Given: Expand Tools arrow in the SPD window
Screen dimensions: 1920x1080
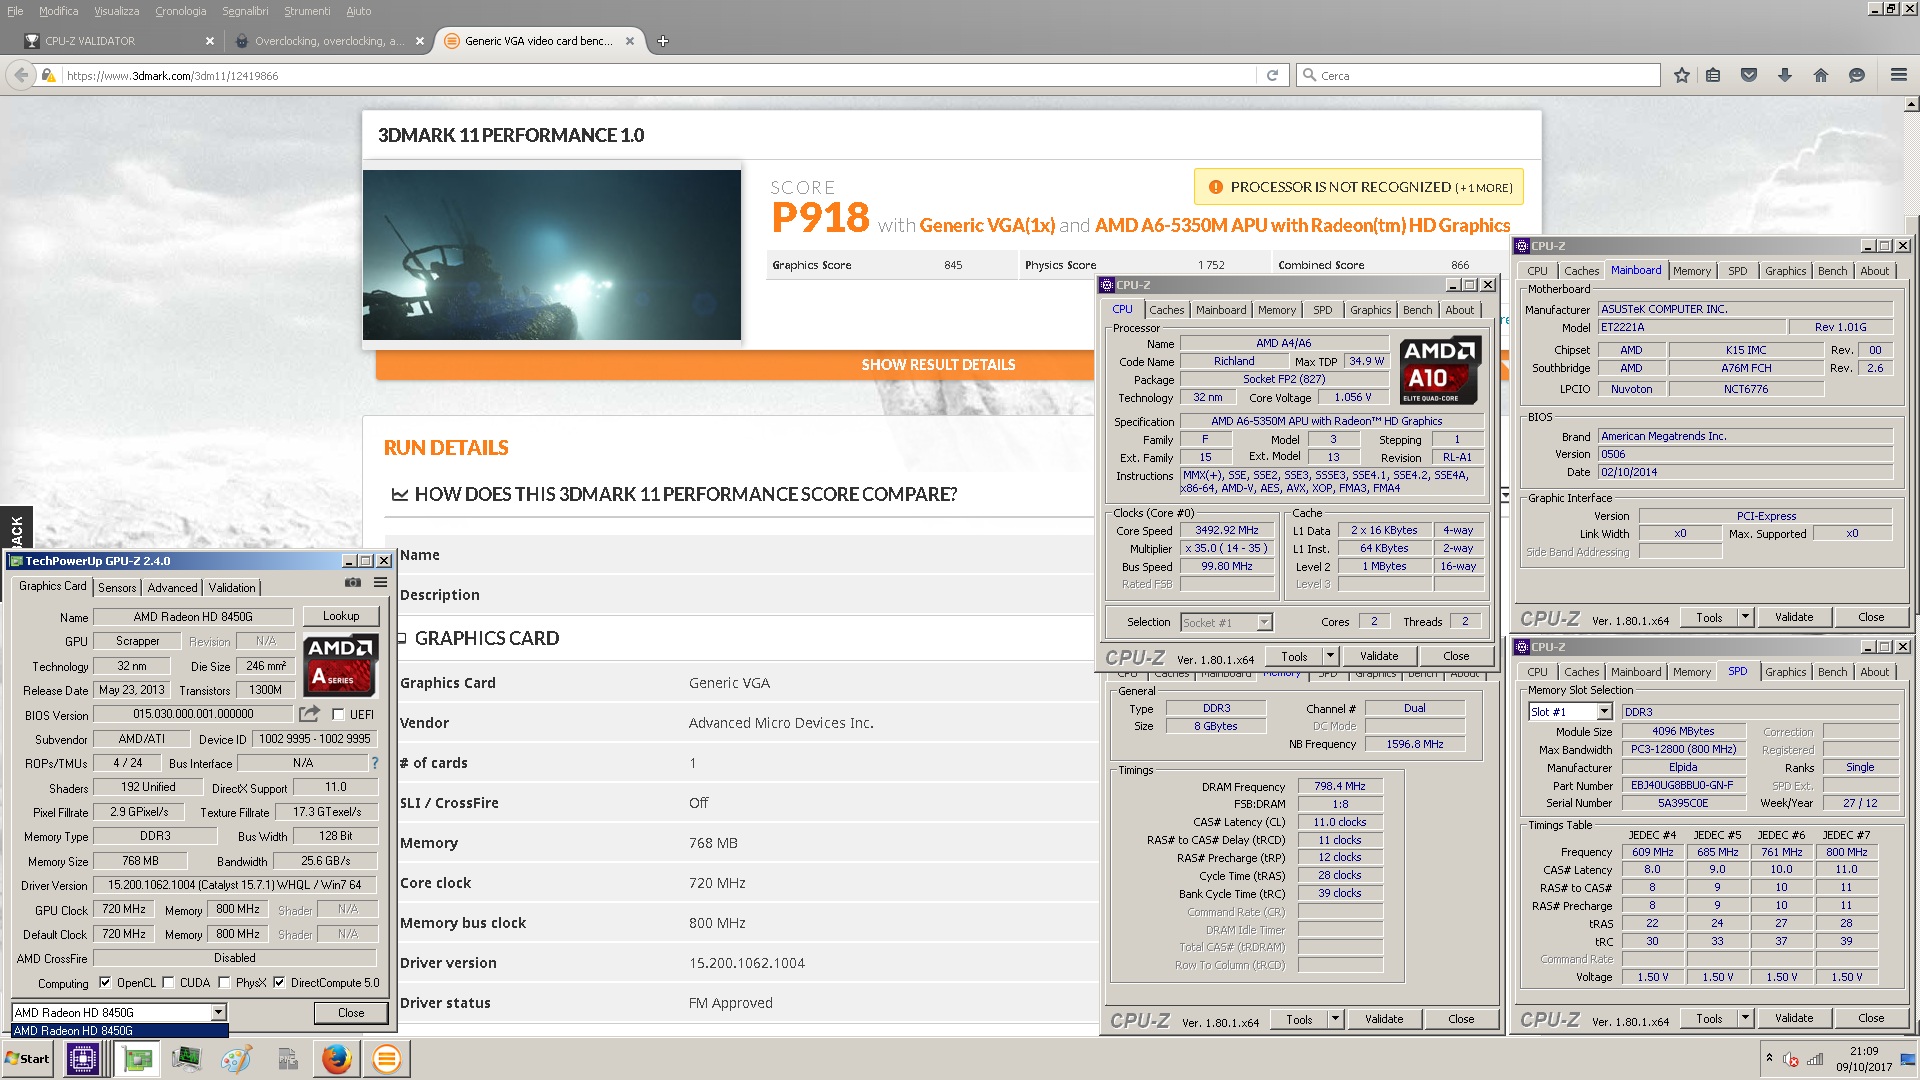Looking at the screenshot, I should coord(1745,1018).
